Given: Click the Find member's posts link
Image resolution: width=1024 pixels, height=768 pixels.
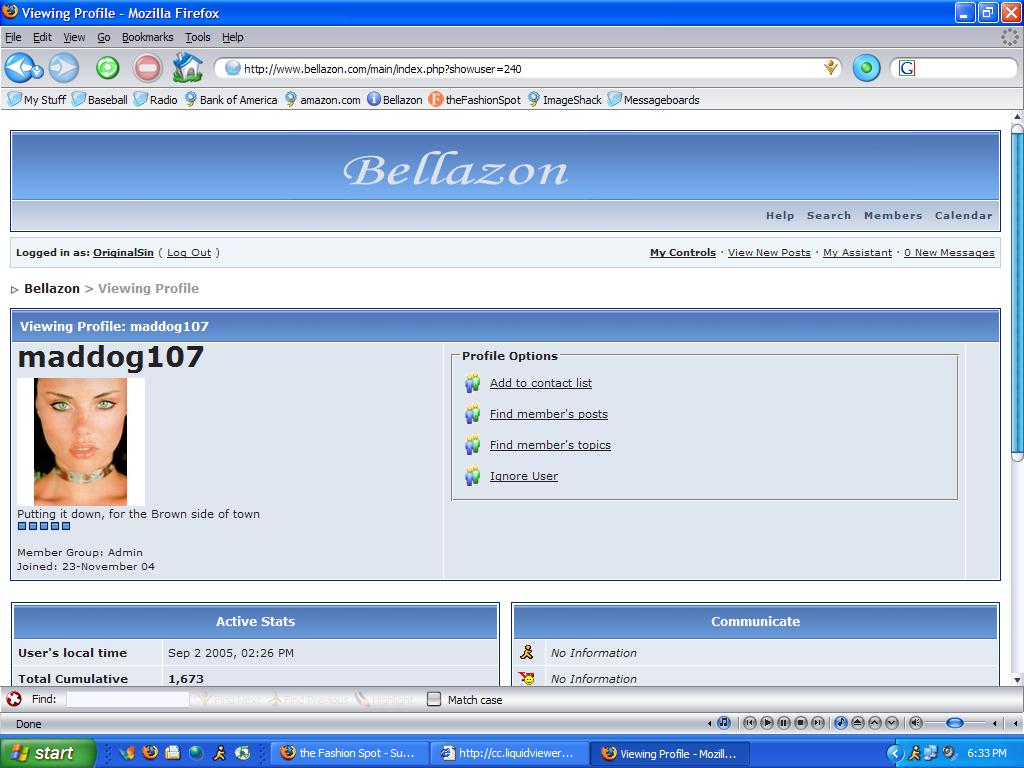Looking at the screenshot, I should coord(548,414).
